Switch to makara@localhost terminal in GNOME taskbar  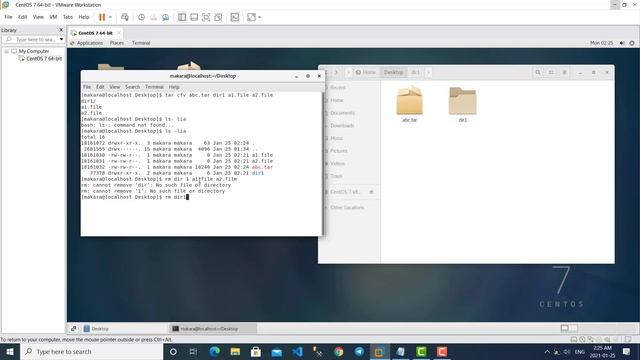pos(212,329)
